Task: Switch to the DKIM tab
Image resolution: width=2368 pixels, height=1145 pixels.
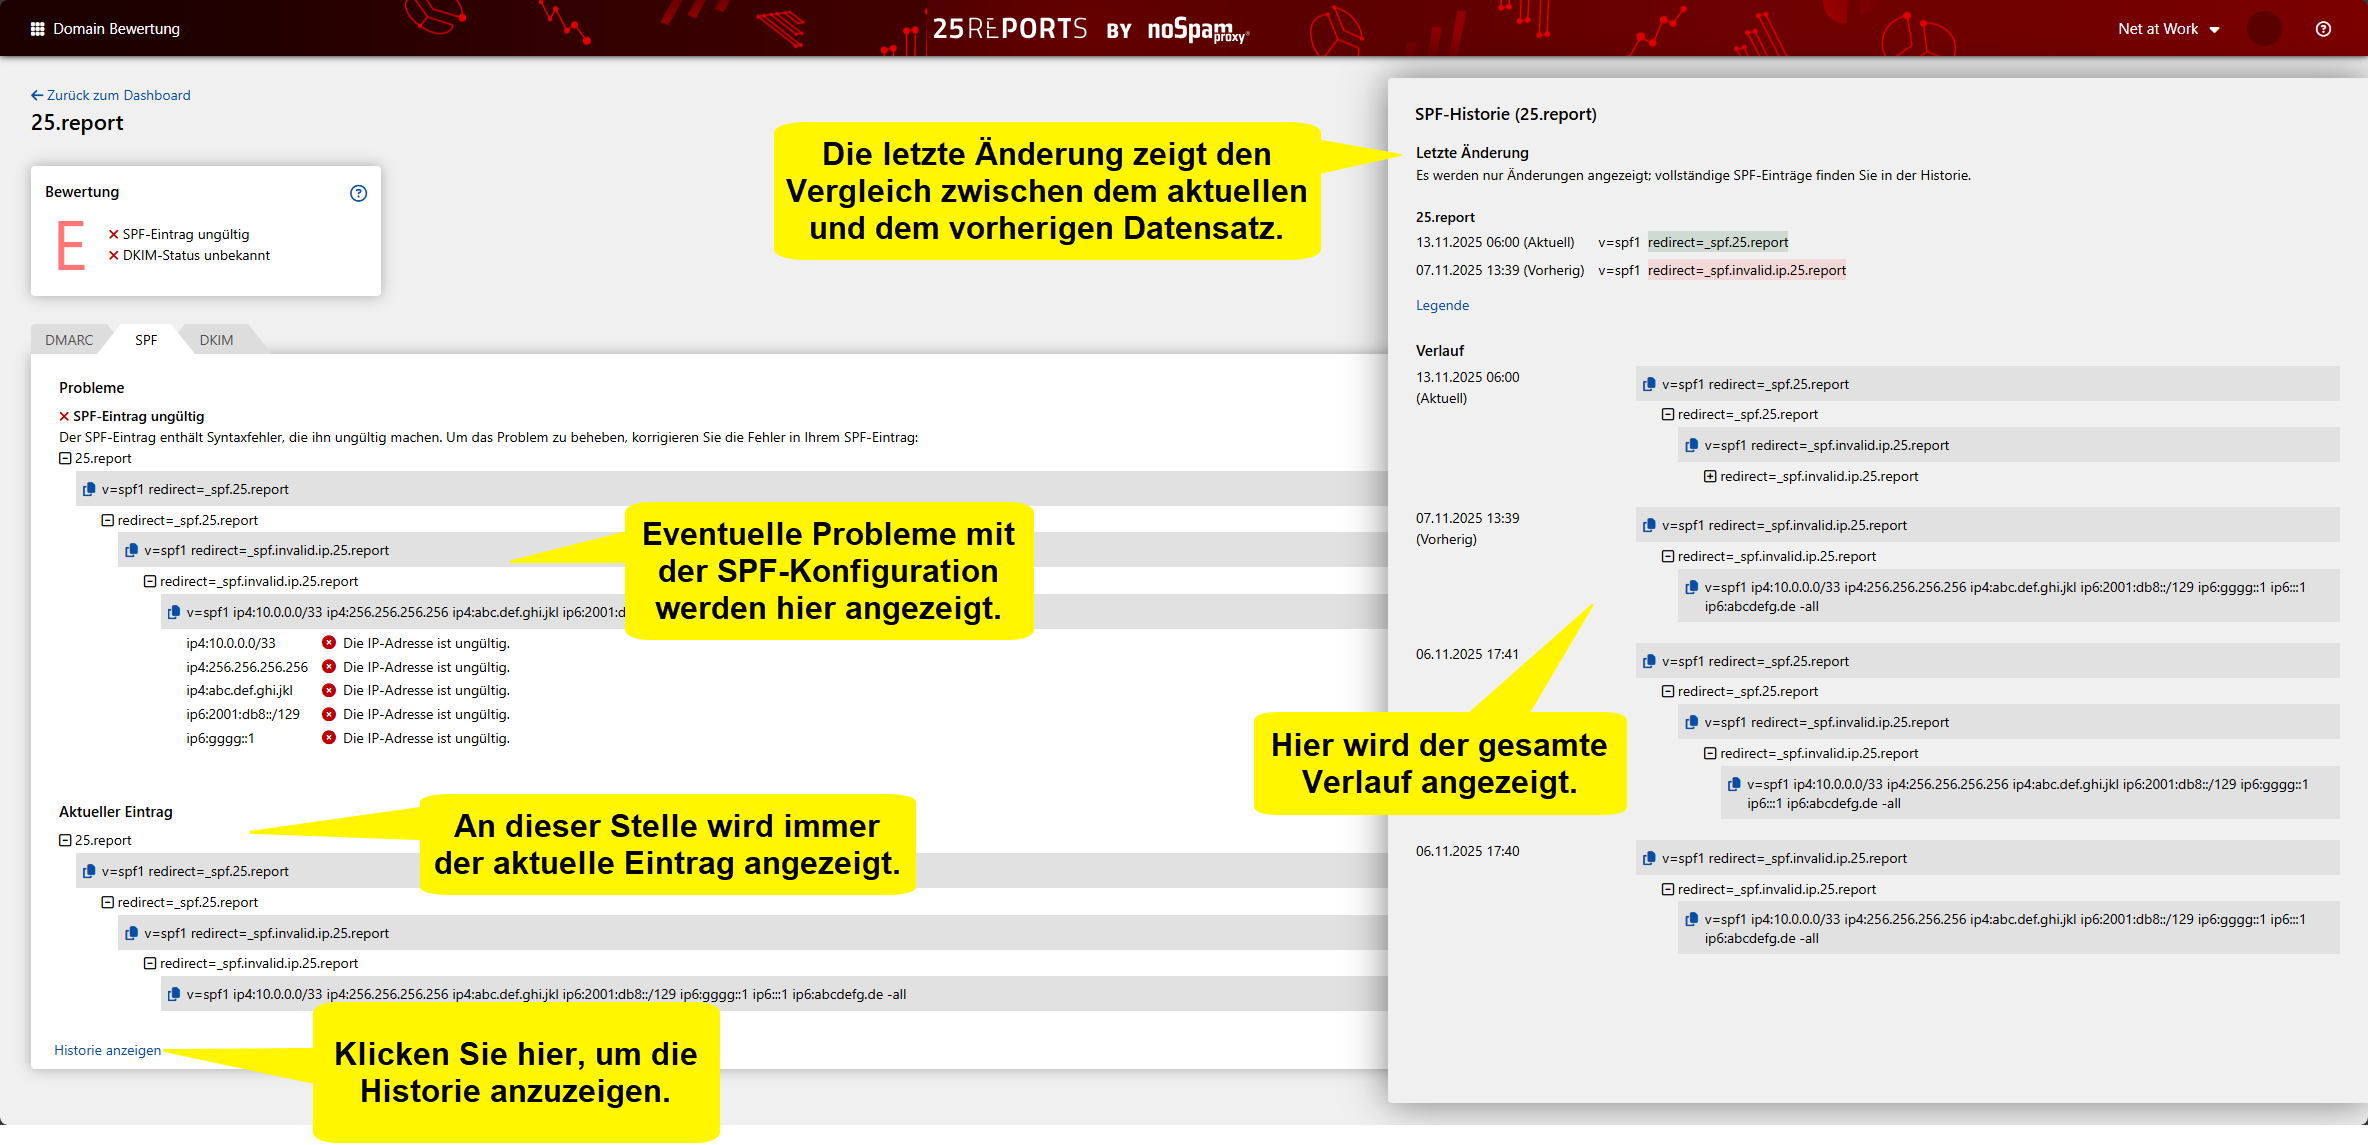Action: [216, 340]
